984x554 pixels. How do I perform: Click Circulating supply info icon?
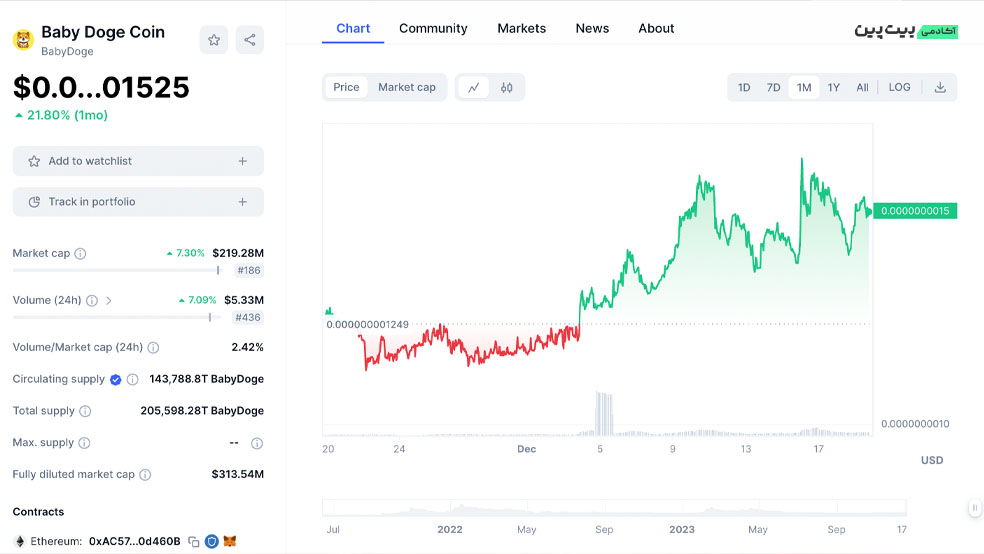point(132,380)
